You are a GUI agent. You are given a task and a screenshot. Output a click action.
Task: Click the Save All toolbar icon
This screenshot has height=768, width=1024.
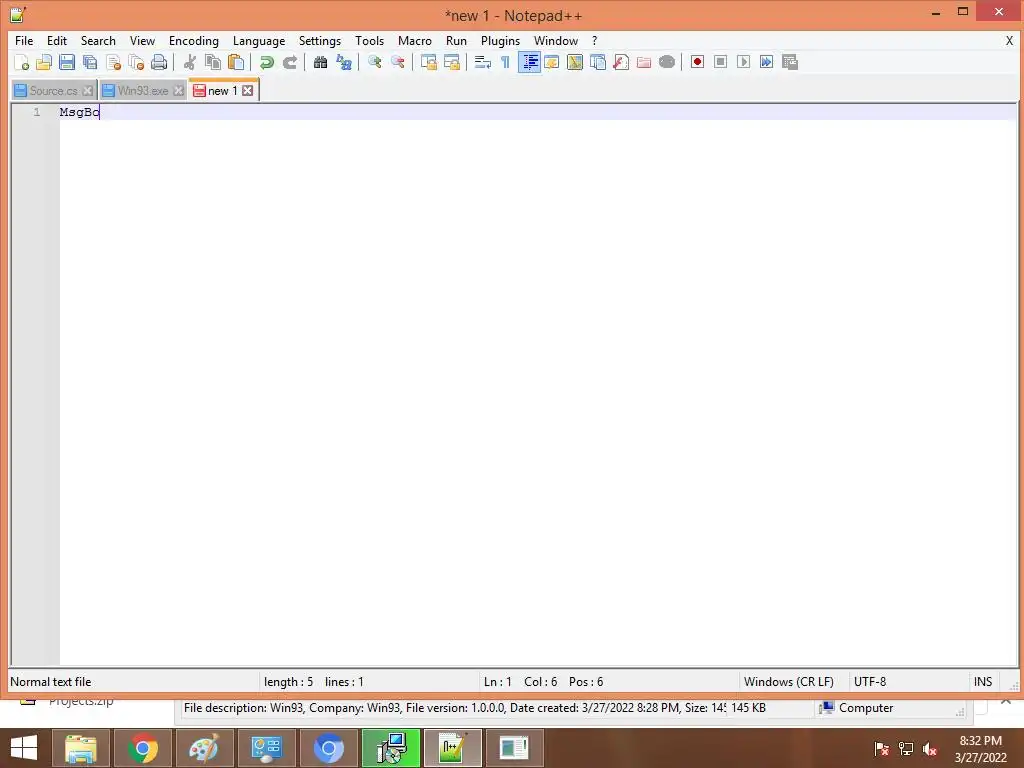89,62
